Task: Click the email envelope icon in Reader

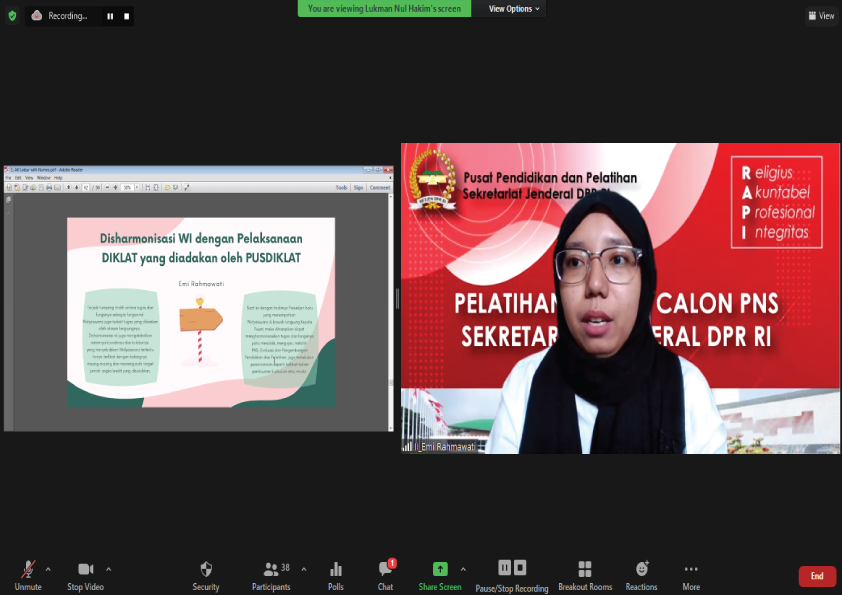Action: pyautogui.click(x=57, y=187)
